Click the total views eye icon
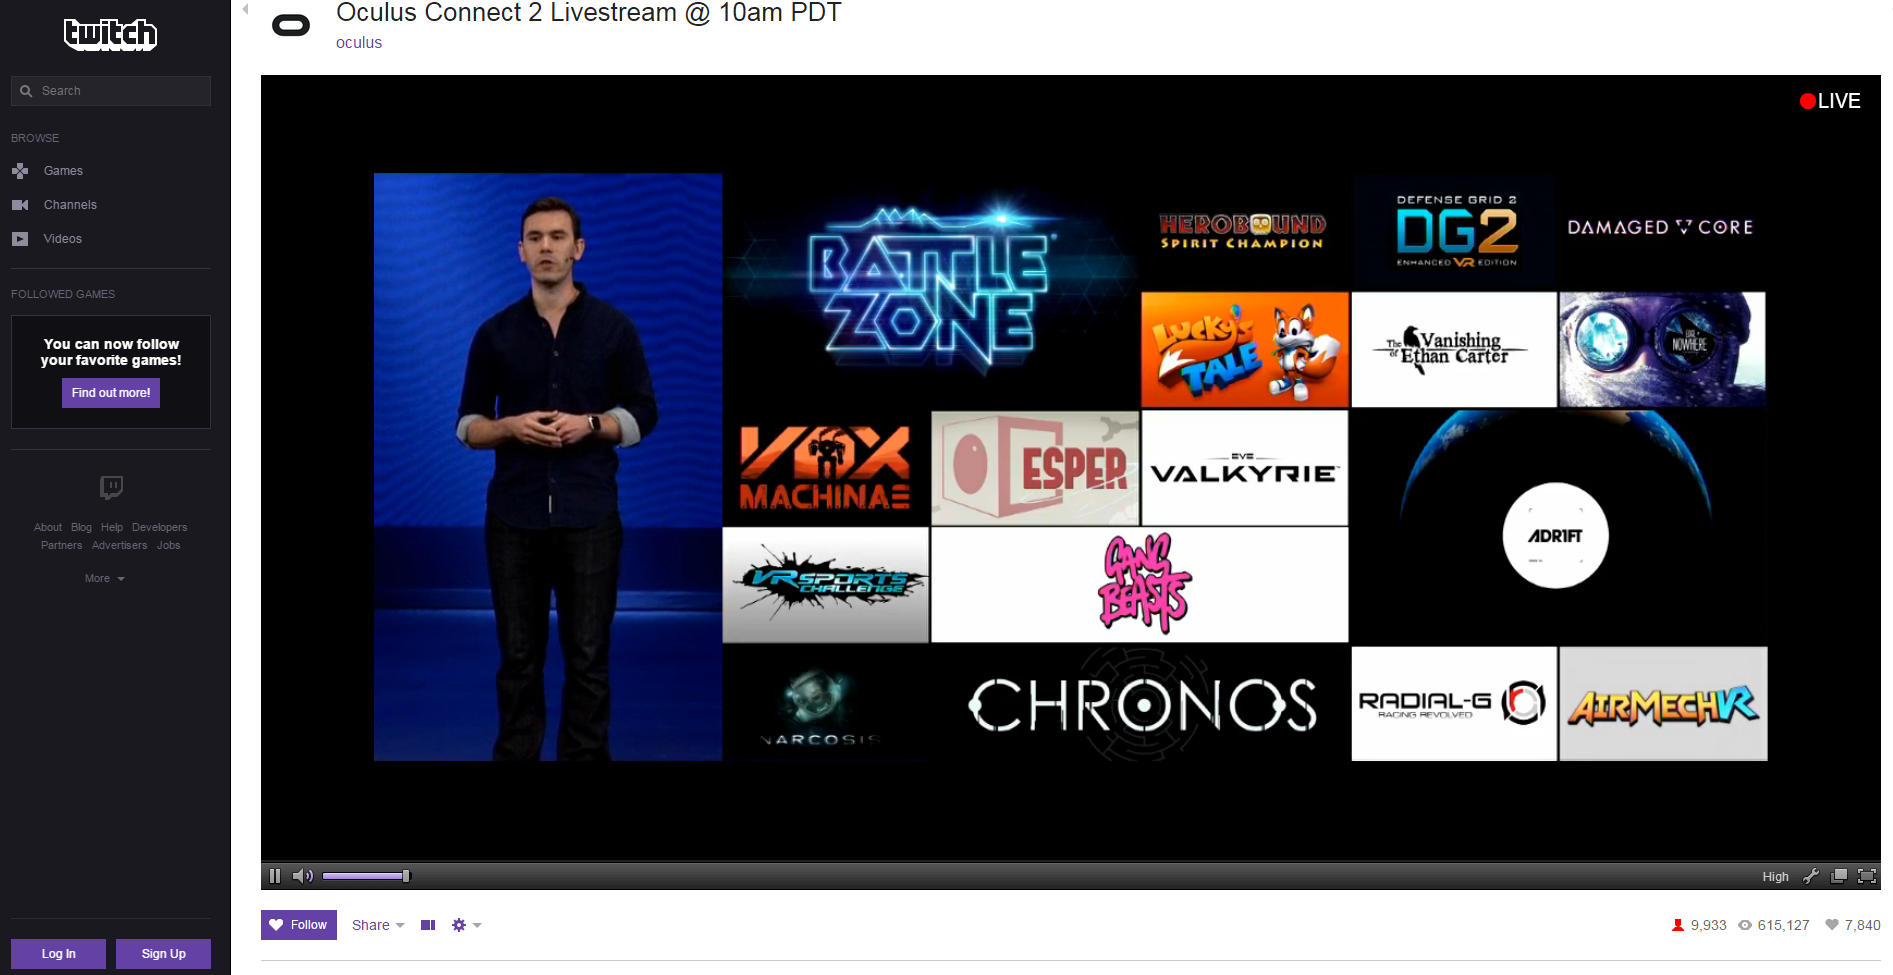 pyautogui.click(x=1745, y=925)
